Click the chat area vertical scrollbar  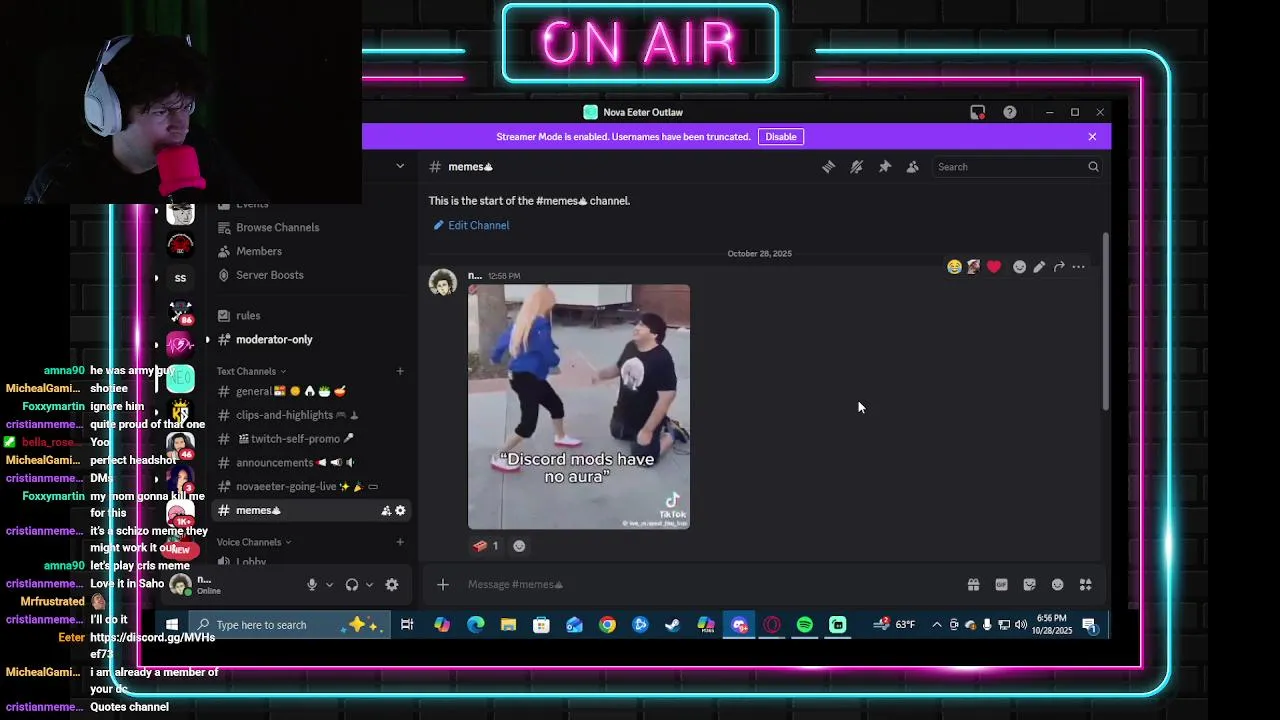point(1106,320)
